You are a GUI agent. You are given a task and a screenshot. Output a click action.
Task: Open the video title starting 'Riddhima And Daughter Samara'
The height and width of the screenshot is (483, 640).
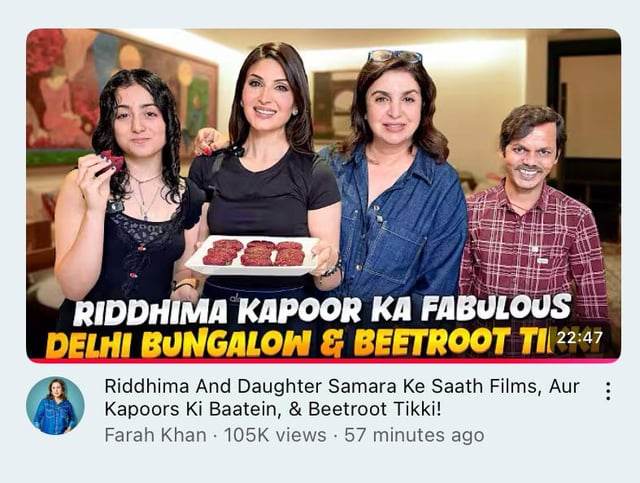(342, 398)
